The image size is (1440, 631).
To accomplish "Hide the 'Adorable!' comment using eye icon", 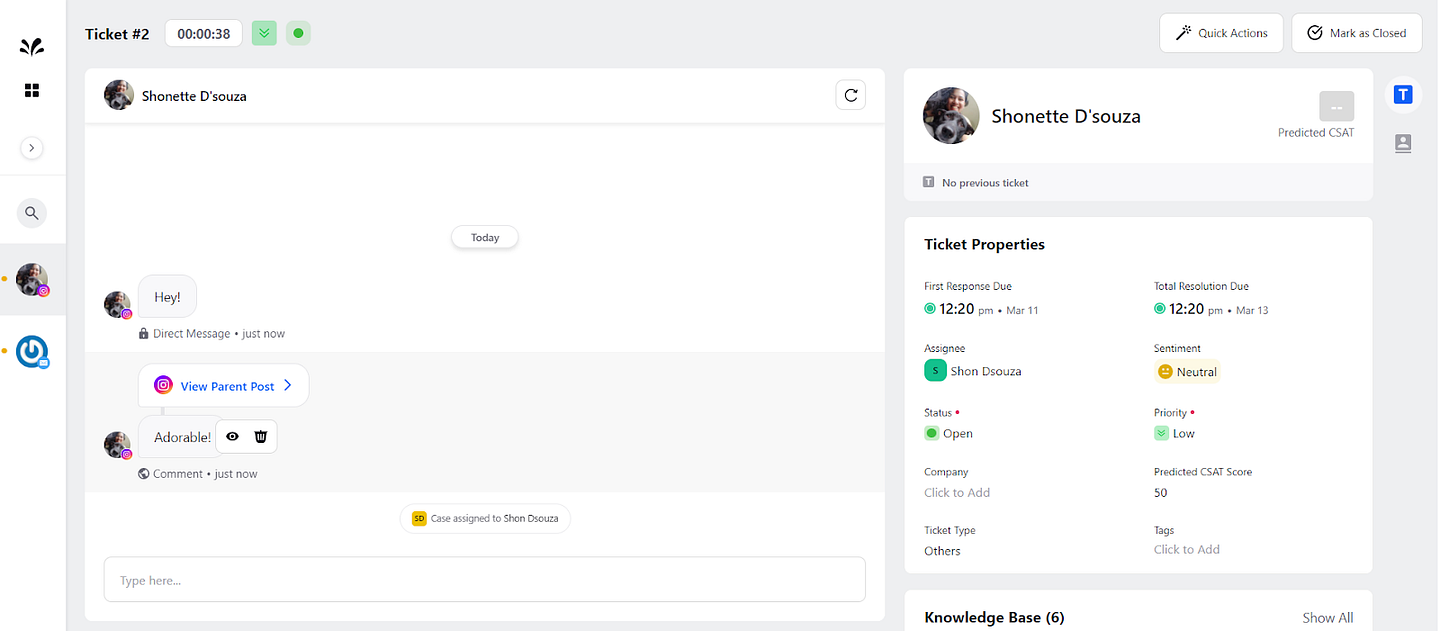I will tap(232, 436).
